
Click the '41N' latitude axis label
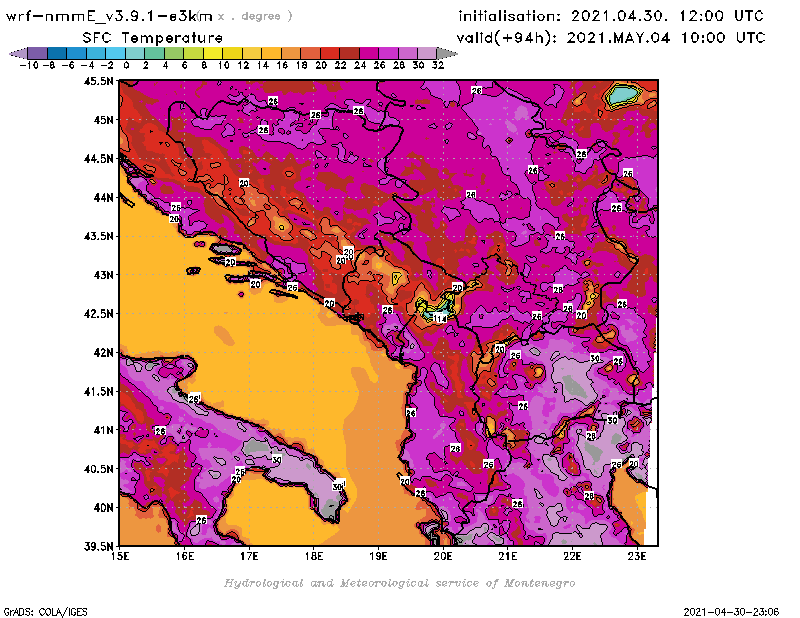pyautogui.click(x=104, y=430)
